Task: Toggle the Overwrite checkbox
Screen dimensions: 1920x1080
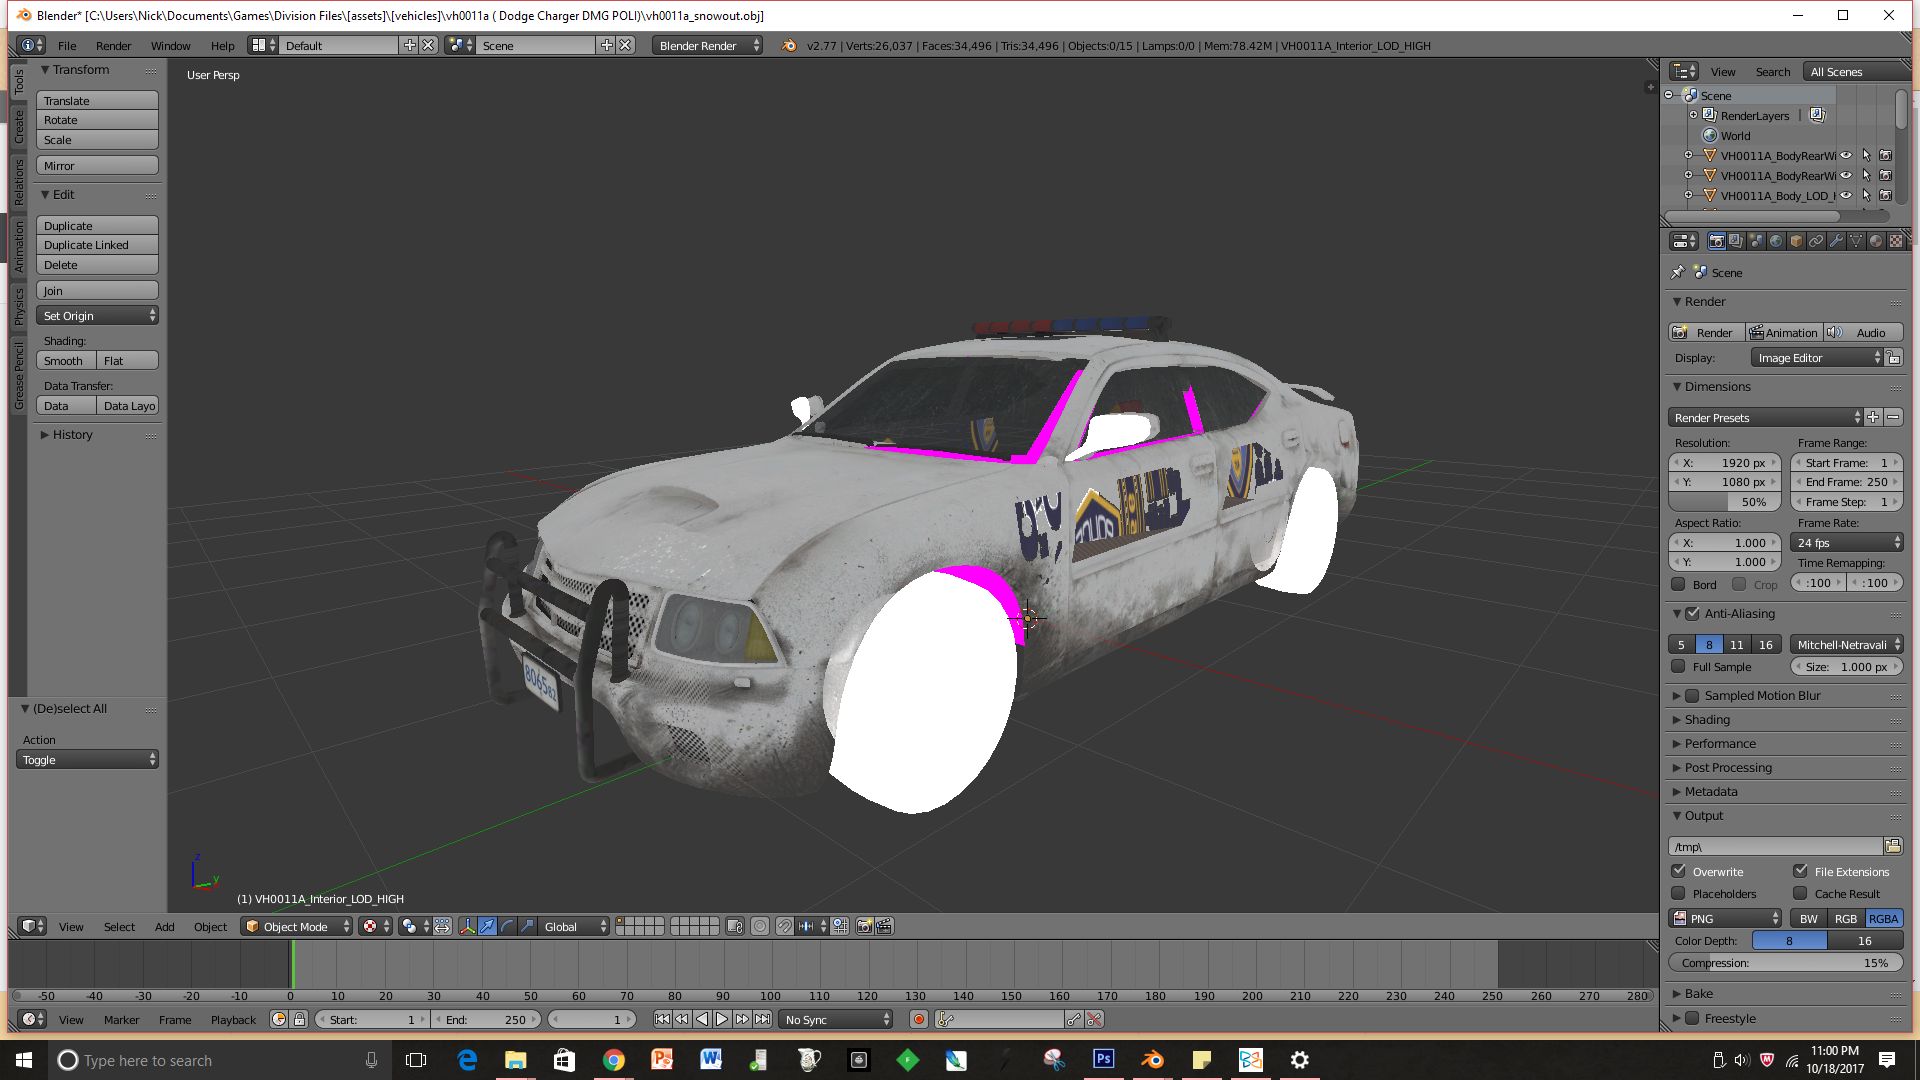Action: coord(1678,871)
